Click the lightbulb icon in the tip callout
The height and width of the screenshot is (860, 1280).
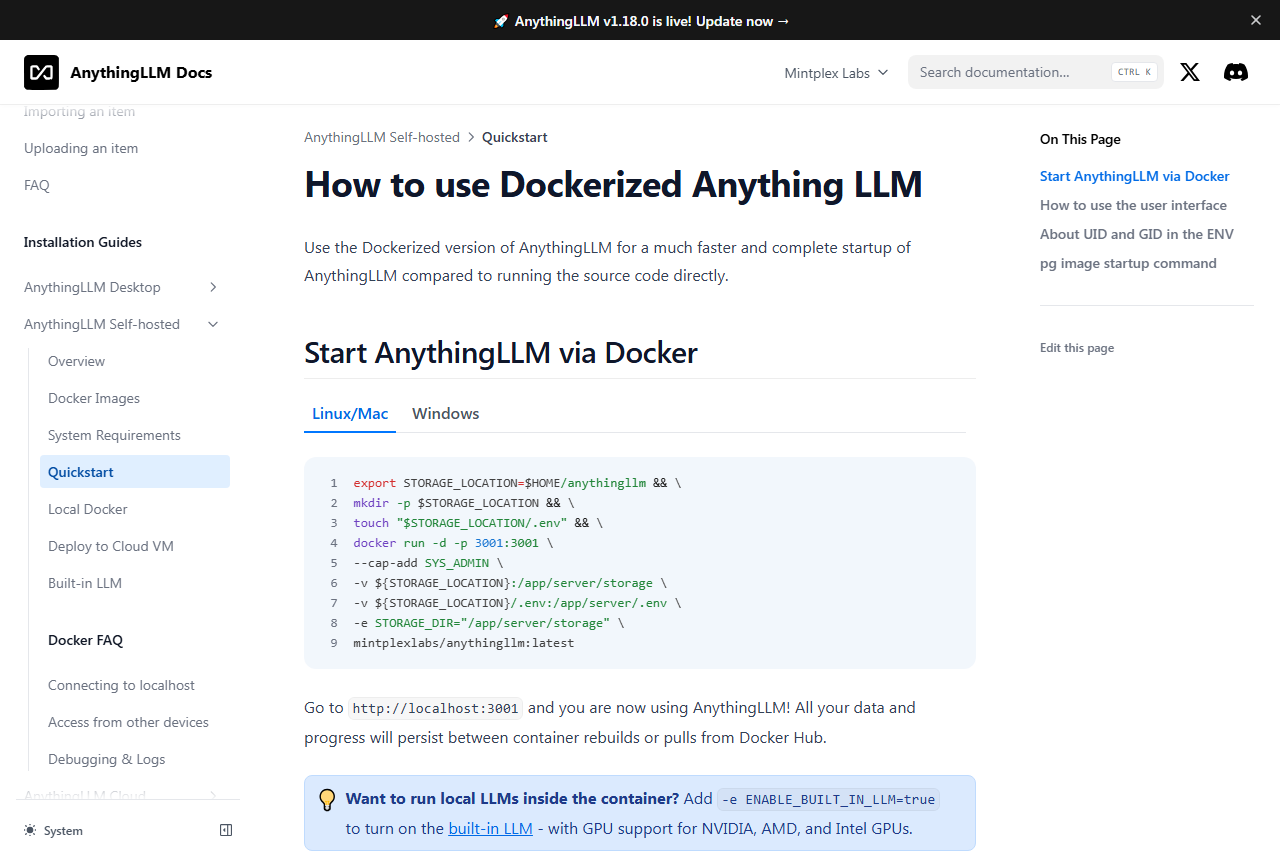tap(327, 800)
